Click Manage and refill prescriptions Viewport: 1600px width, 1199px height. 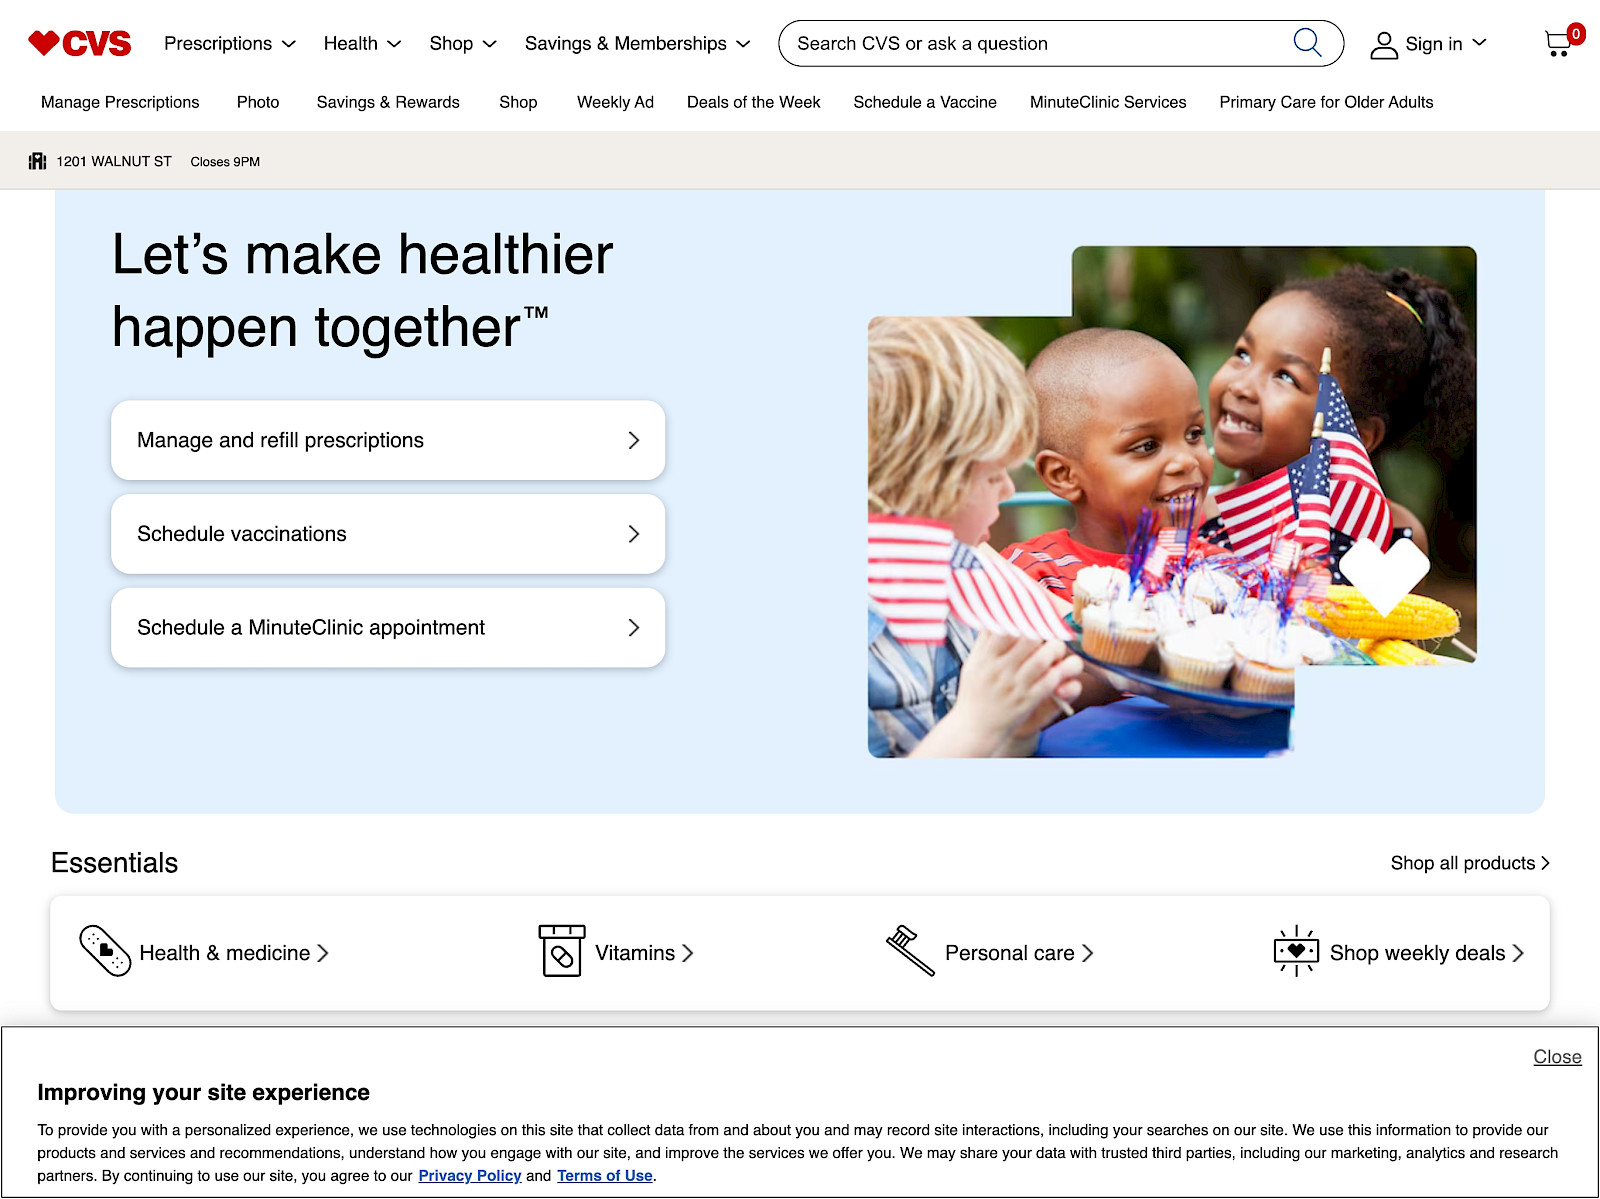(388, 440)
